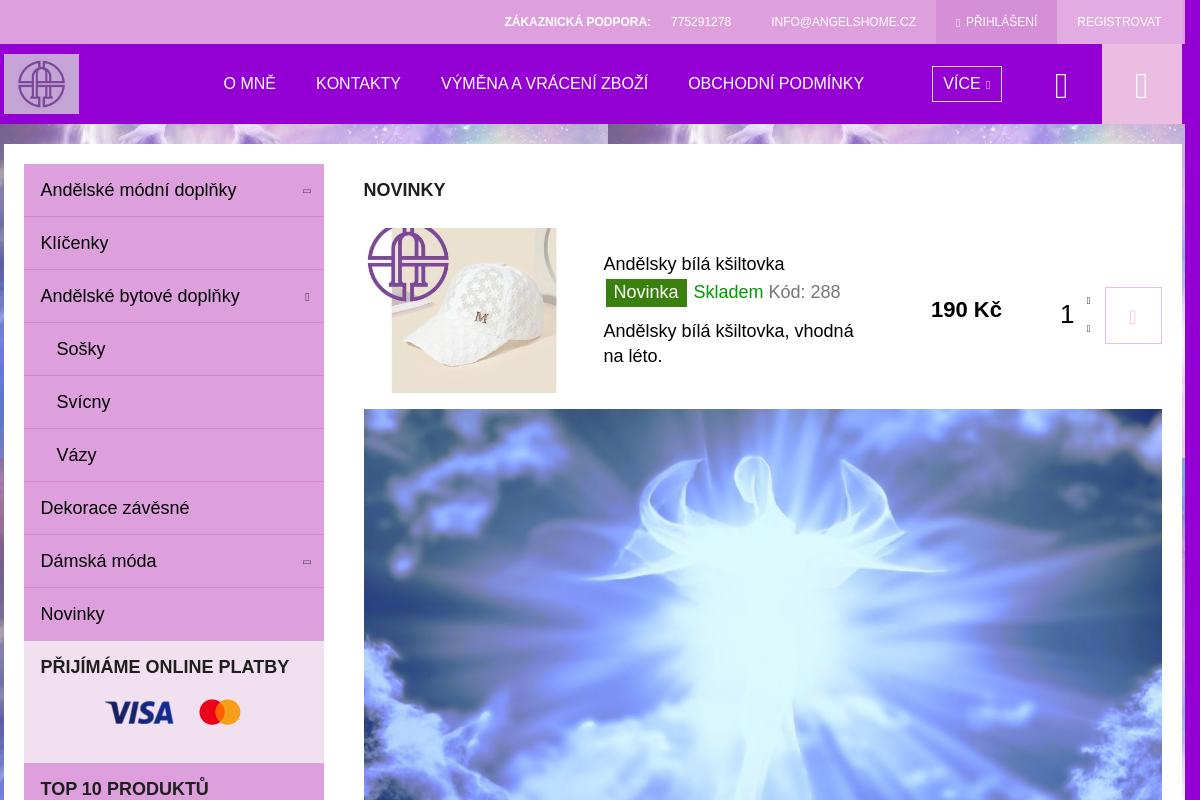The width and height of the screenshot is (1200, 800).
Task: Click the add-to-cart icon next to the quantity
Action: 1133,315
